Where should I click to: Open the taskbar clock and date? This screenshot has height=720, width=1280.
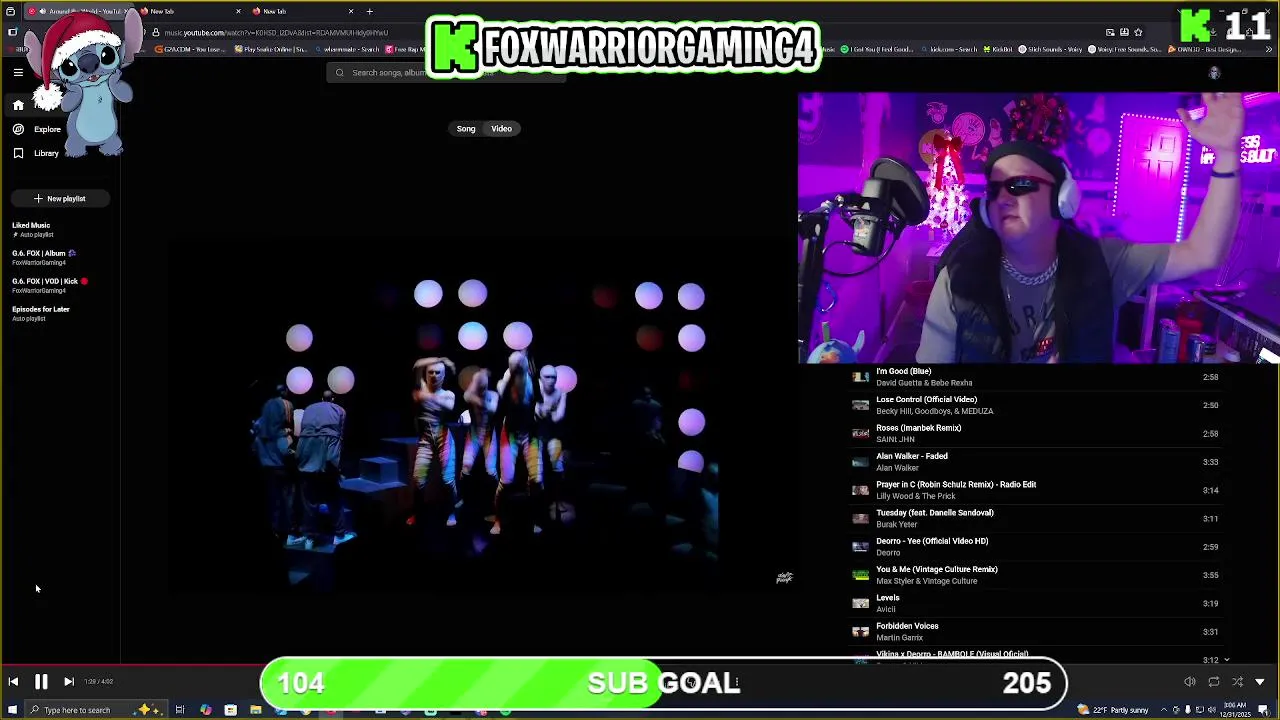click(1235, 710)
